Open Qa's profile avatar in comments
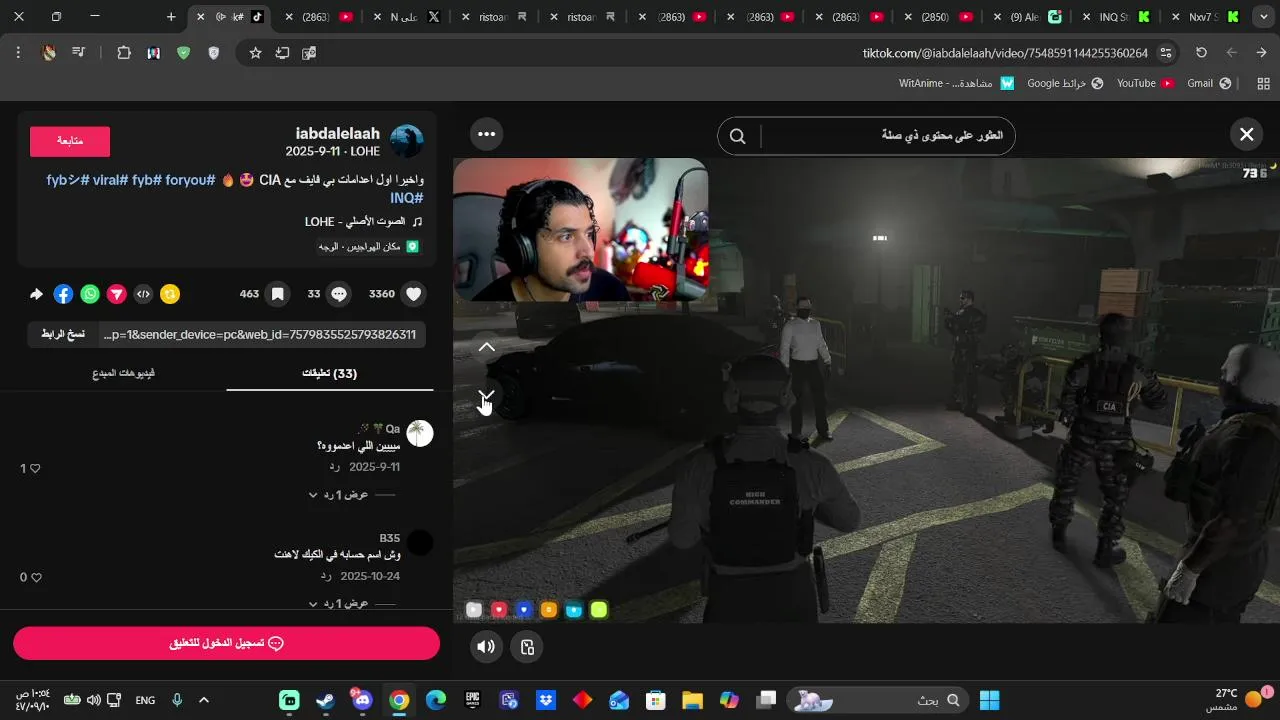 tap(420, 433)
